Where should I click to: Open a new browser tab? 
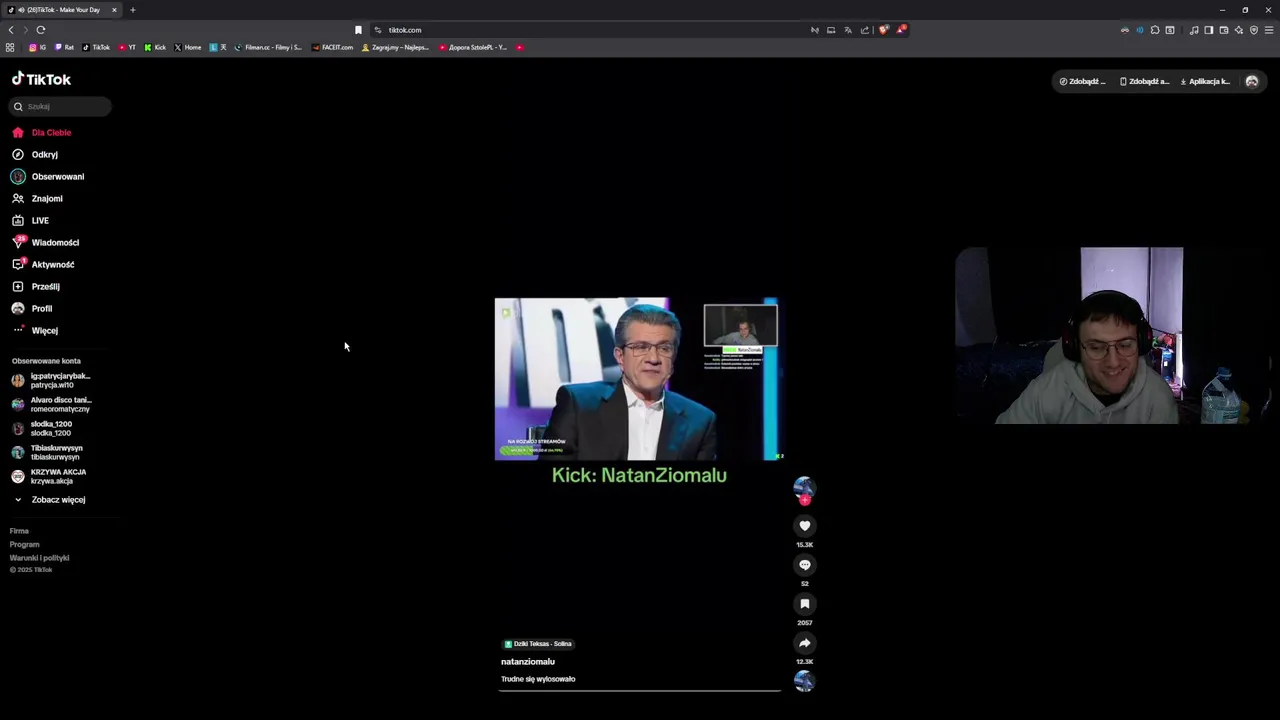point(132,10)
